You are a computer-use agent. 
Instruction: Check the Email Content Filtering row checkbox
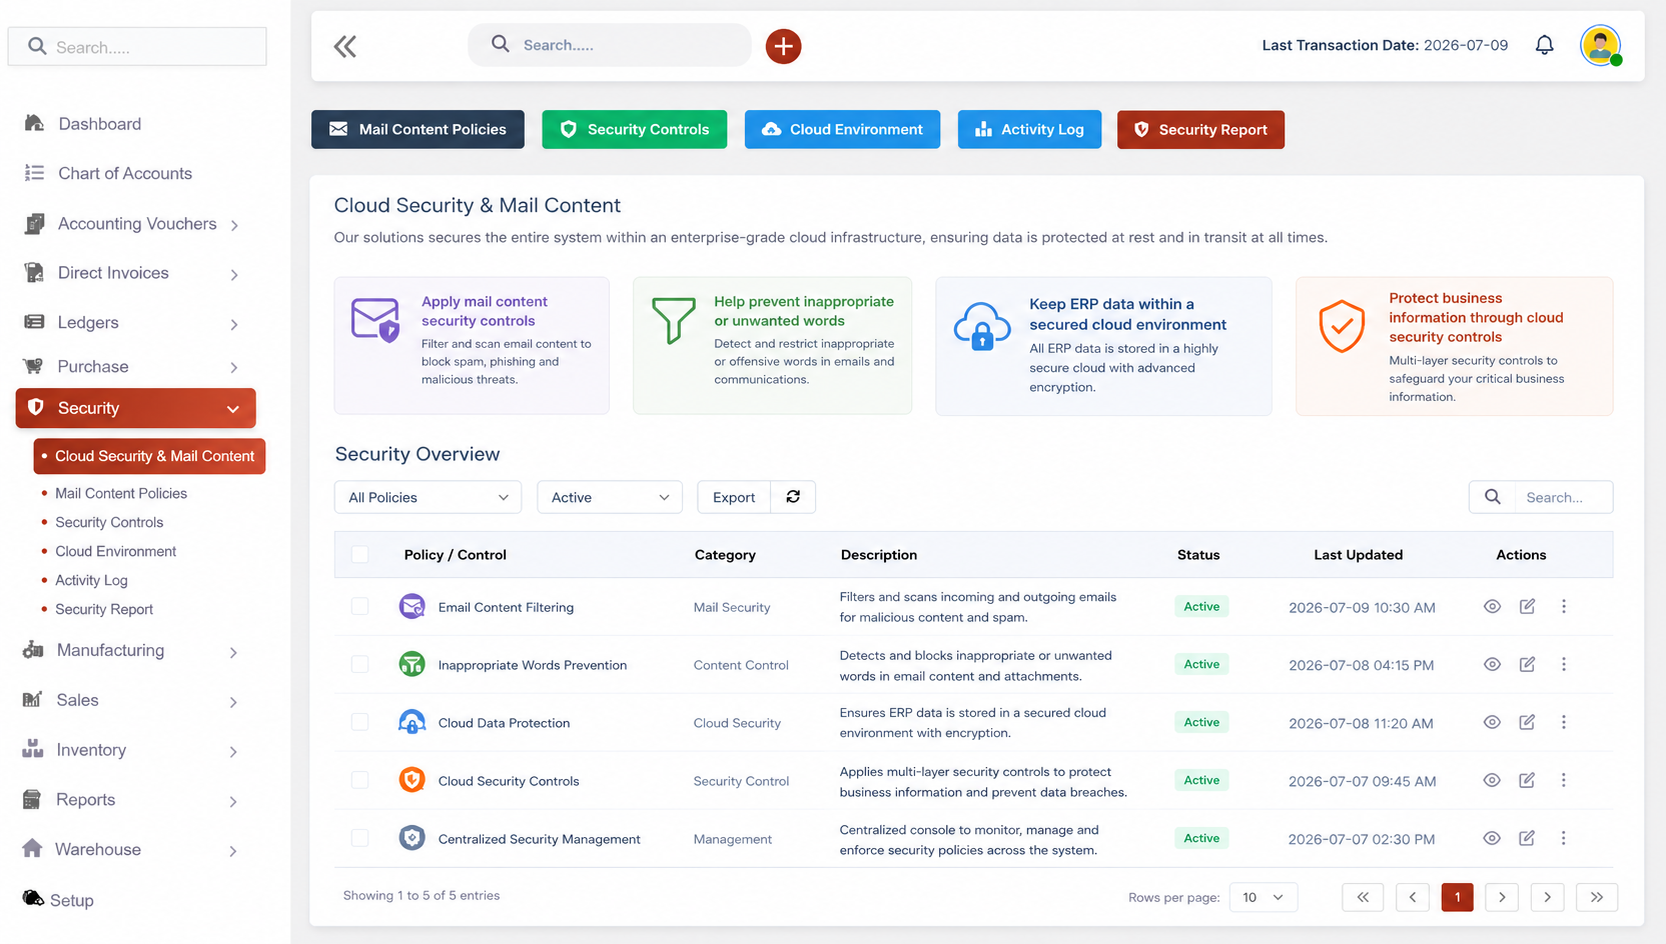[x=360, y=606]
